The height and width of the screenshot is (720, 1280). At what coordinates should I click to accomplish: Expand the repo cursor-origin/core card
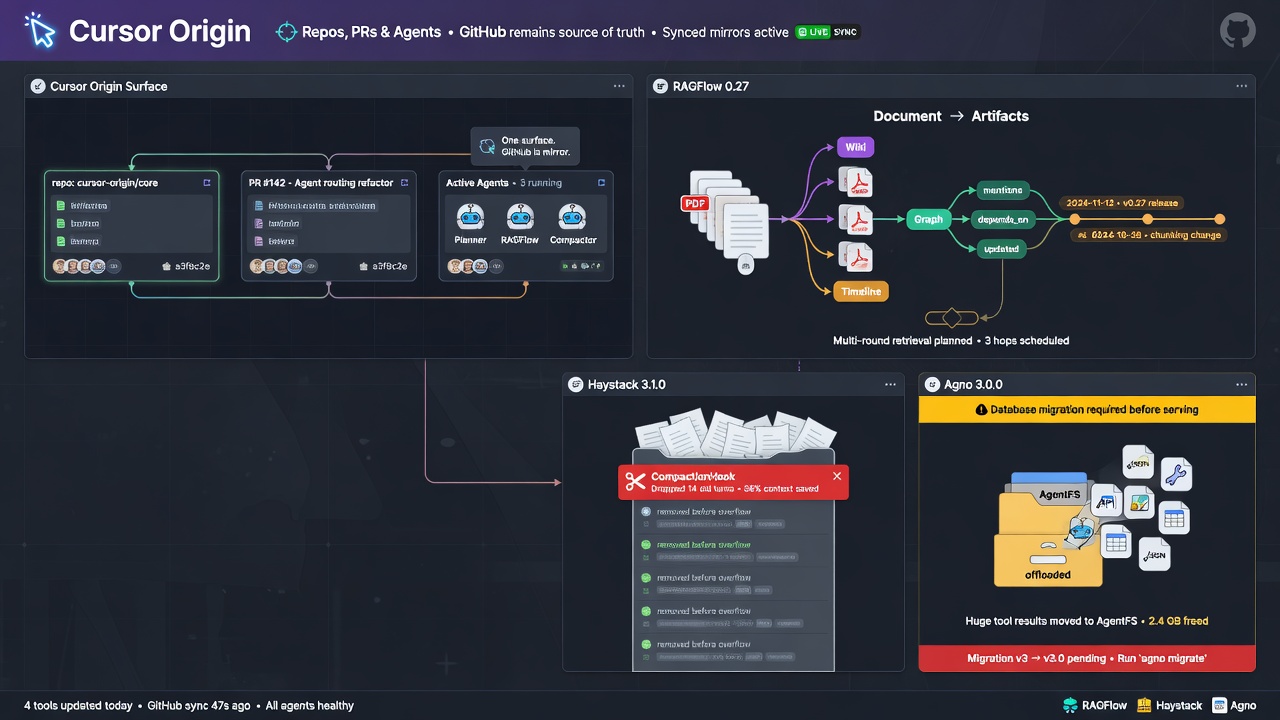(207, 183)
